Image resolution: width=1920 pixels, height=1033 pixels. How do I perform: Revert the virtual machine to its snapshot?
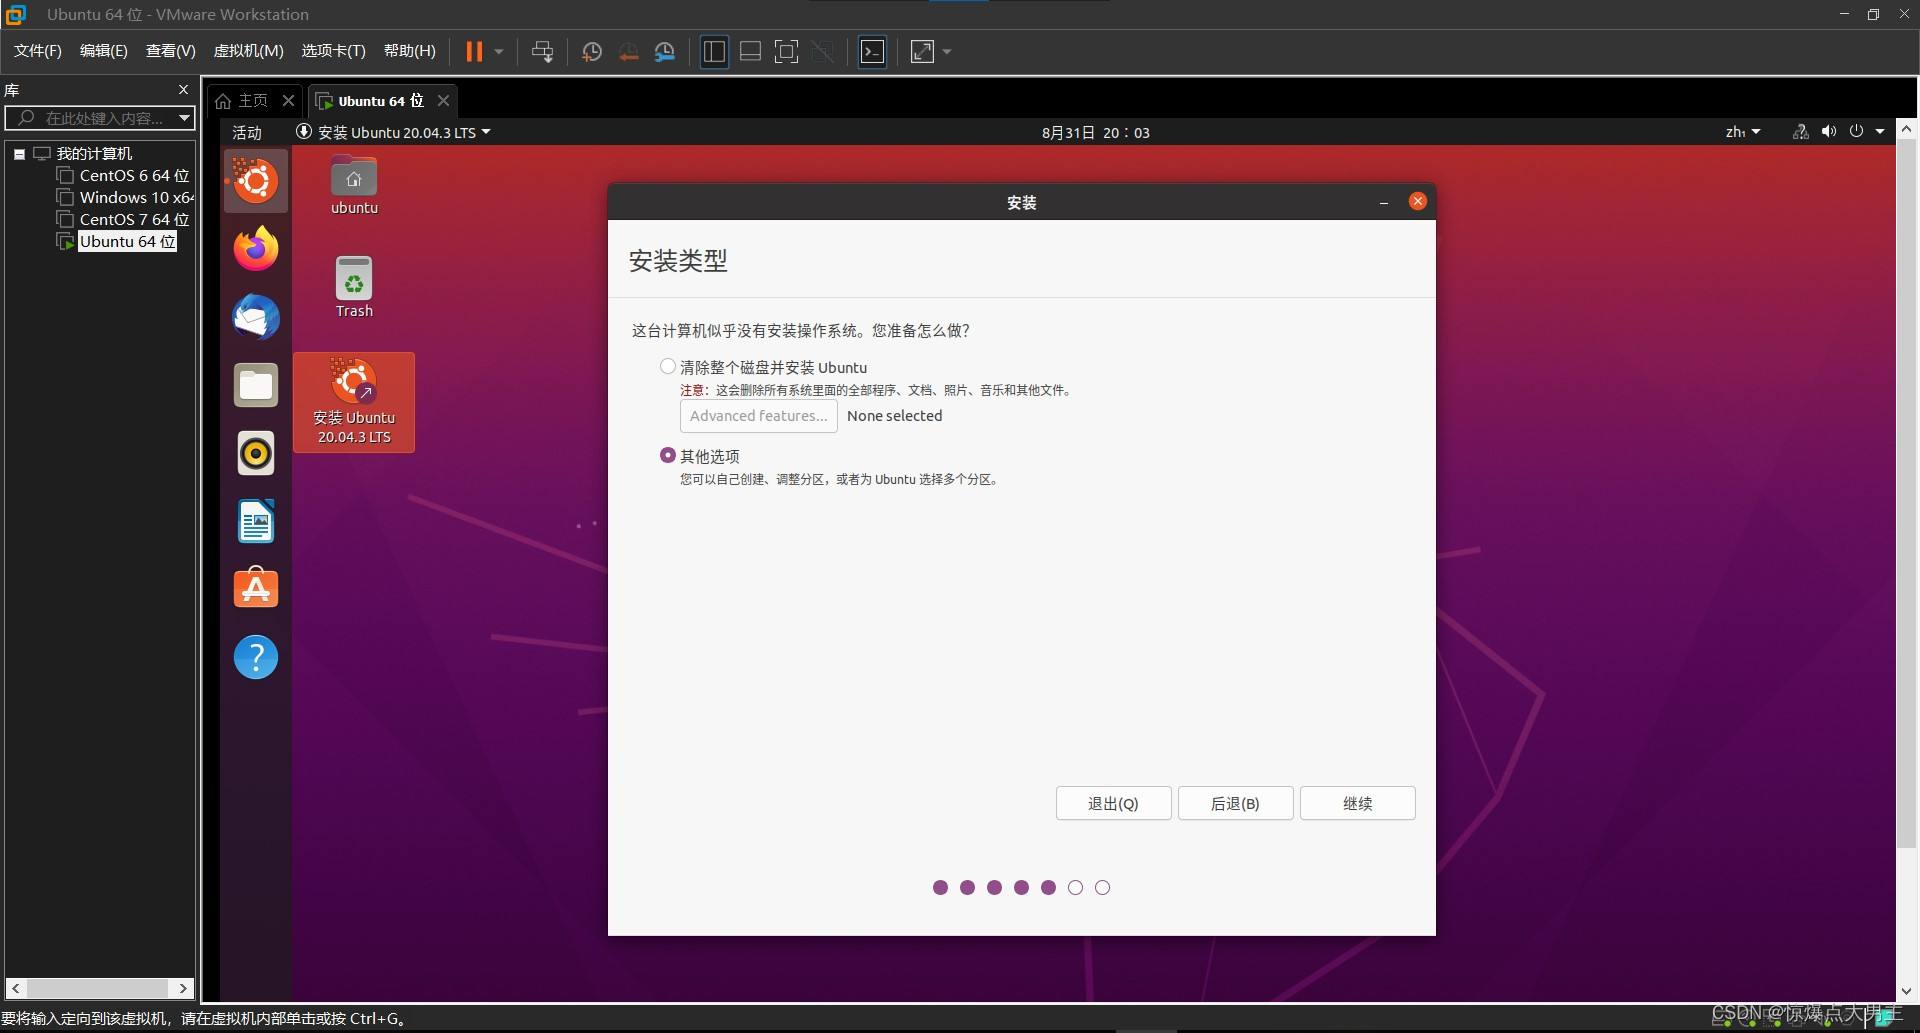pos(628,51)
